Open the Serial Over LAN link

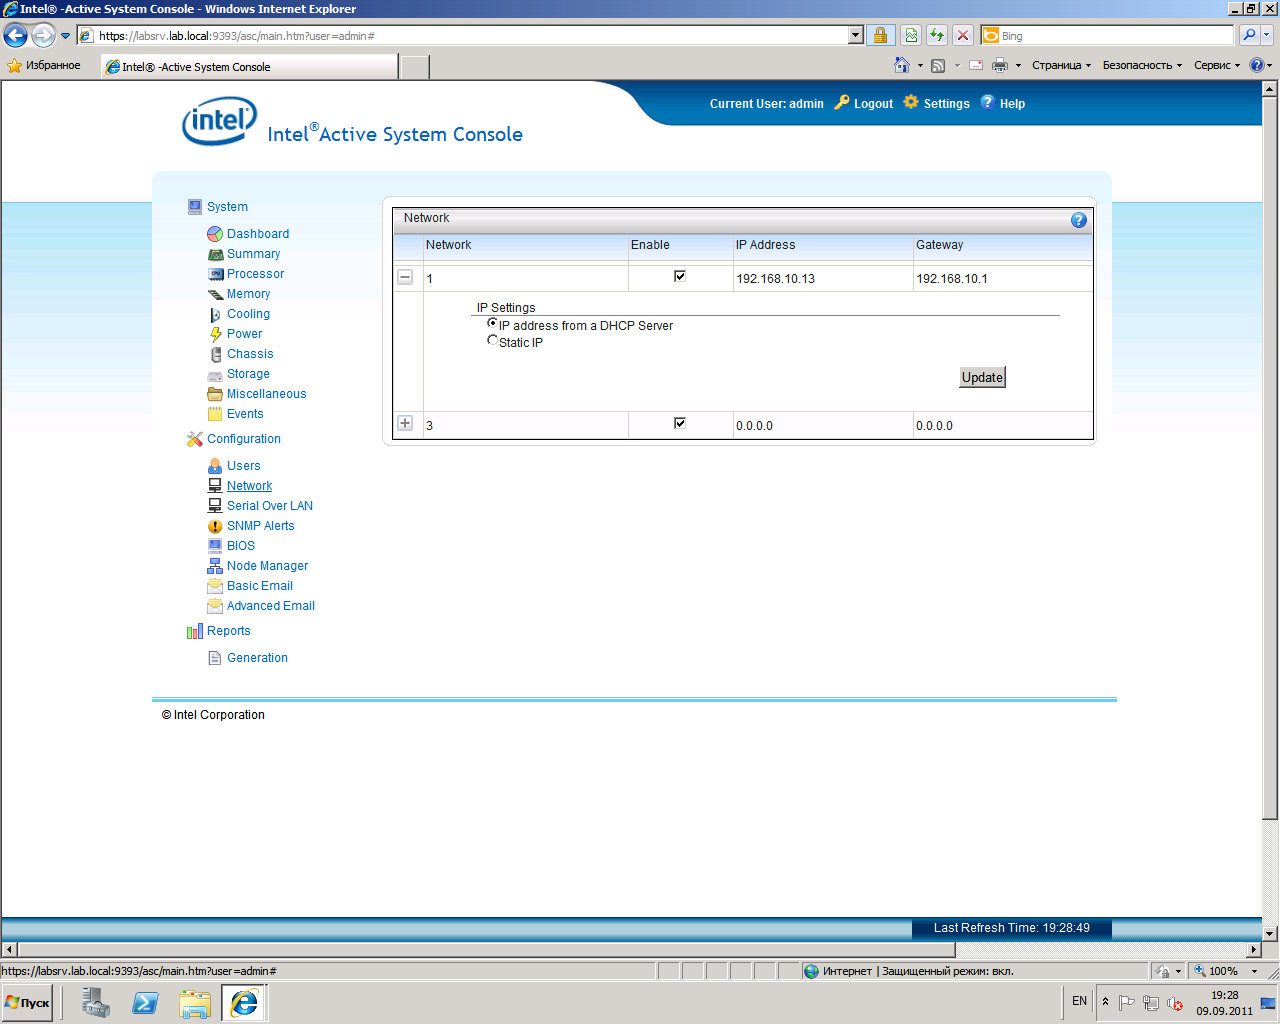(269, 506)
